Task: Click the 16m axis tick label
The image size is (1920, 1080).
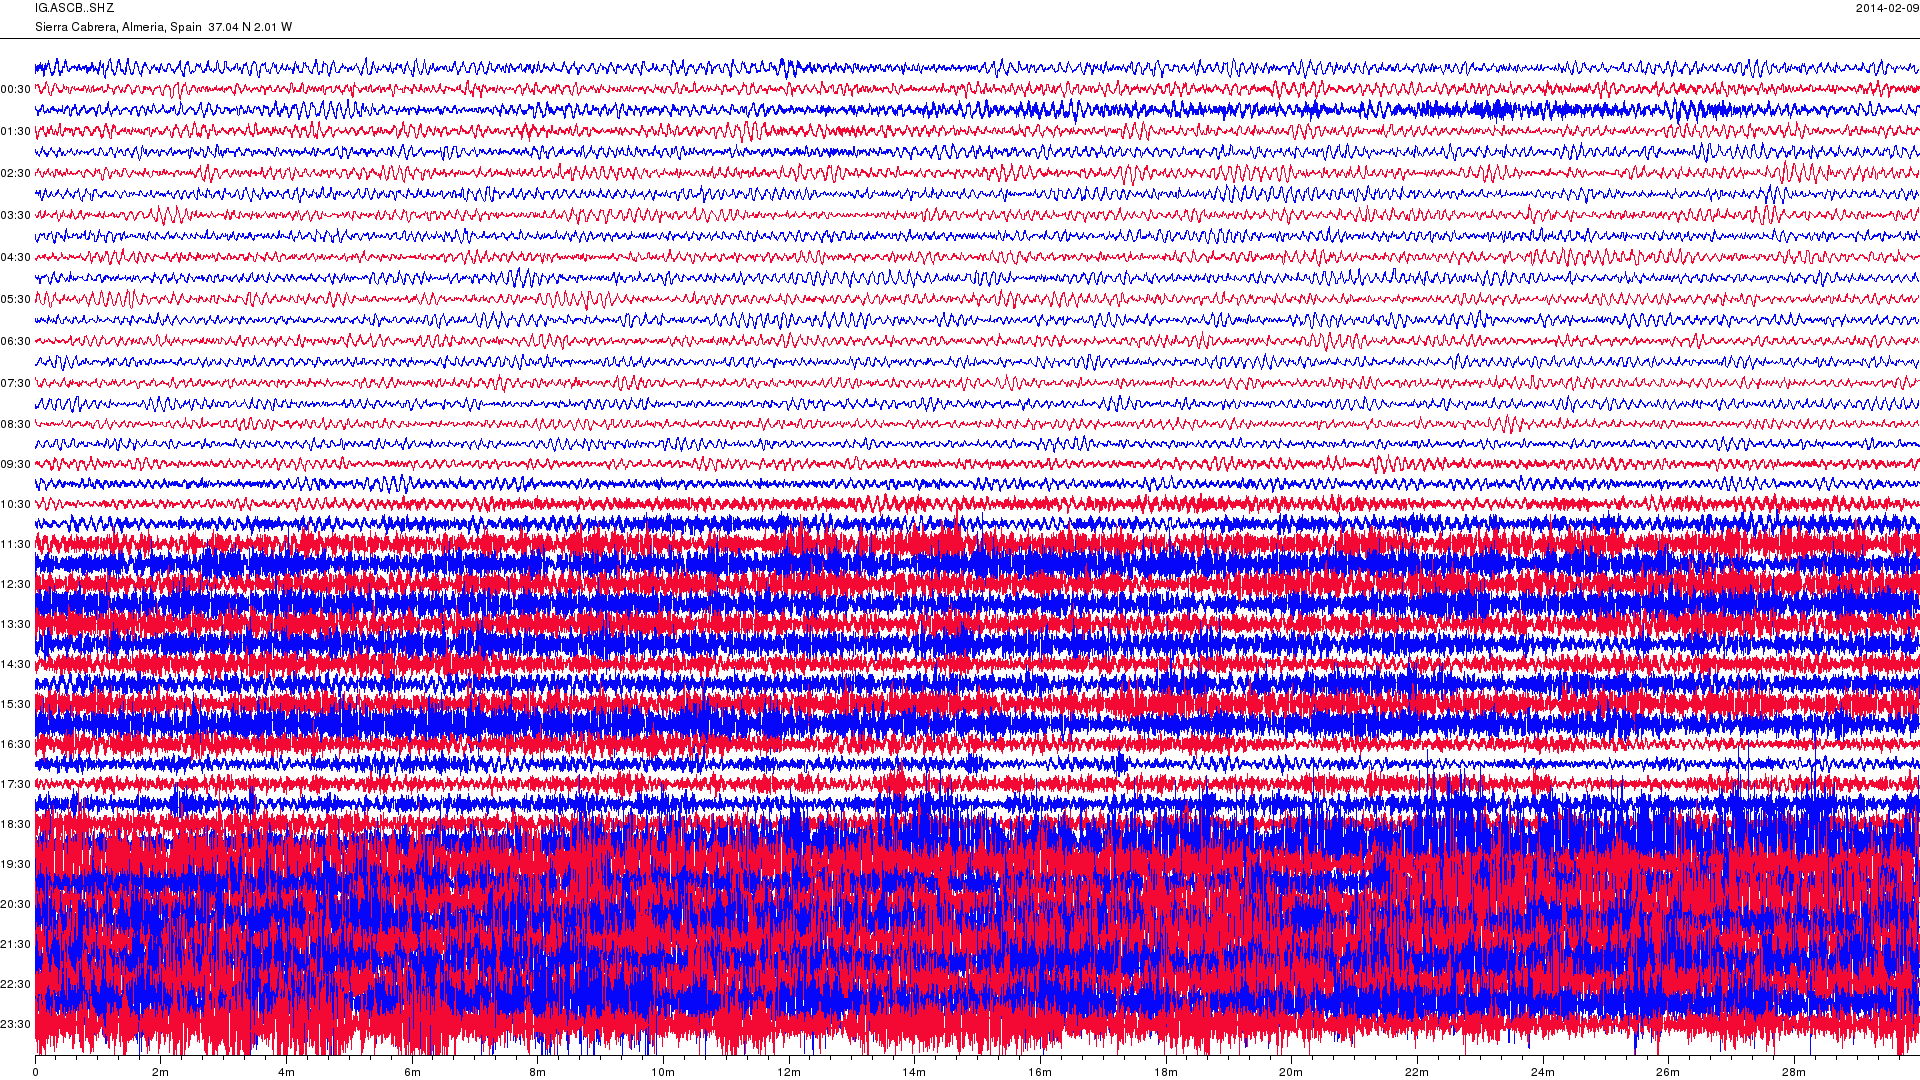Action: coord(1040,1072)
